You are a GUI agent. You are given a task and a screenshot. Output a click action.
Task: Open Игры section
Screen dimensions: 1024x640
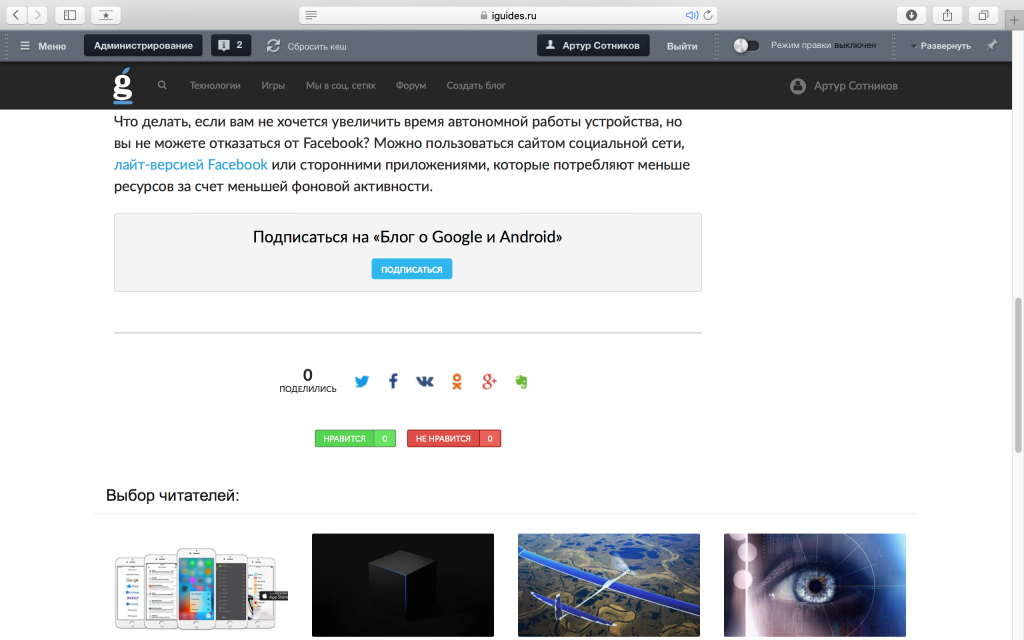273,86
